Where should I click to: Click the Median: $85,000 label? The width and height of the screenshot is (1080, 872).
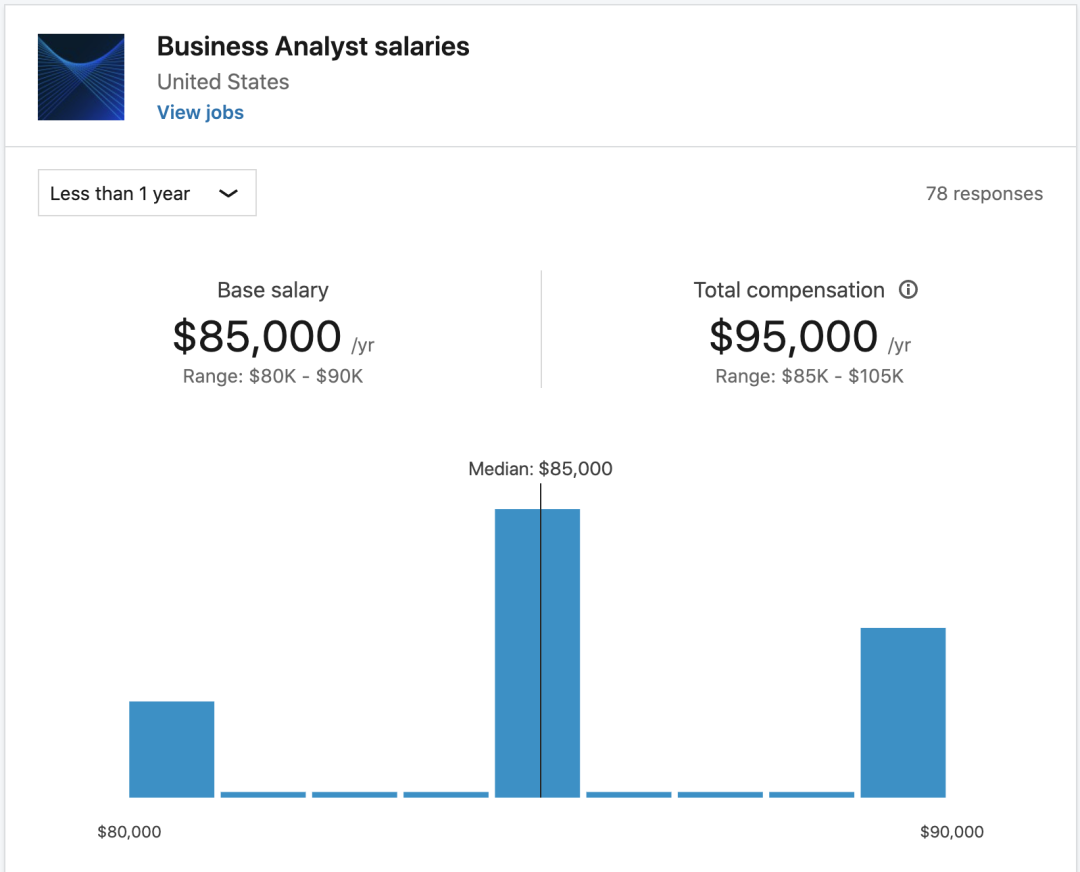[540, 468]
